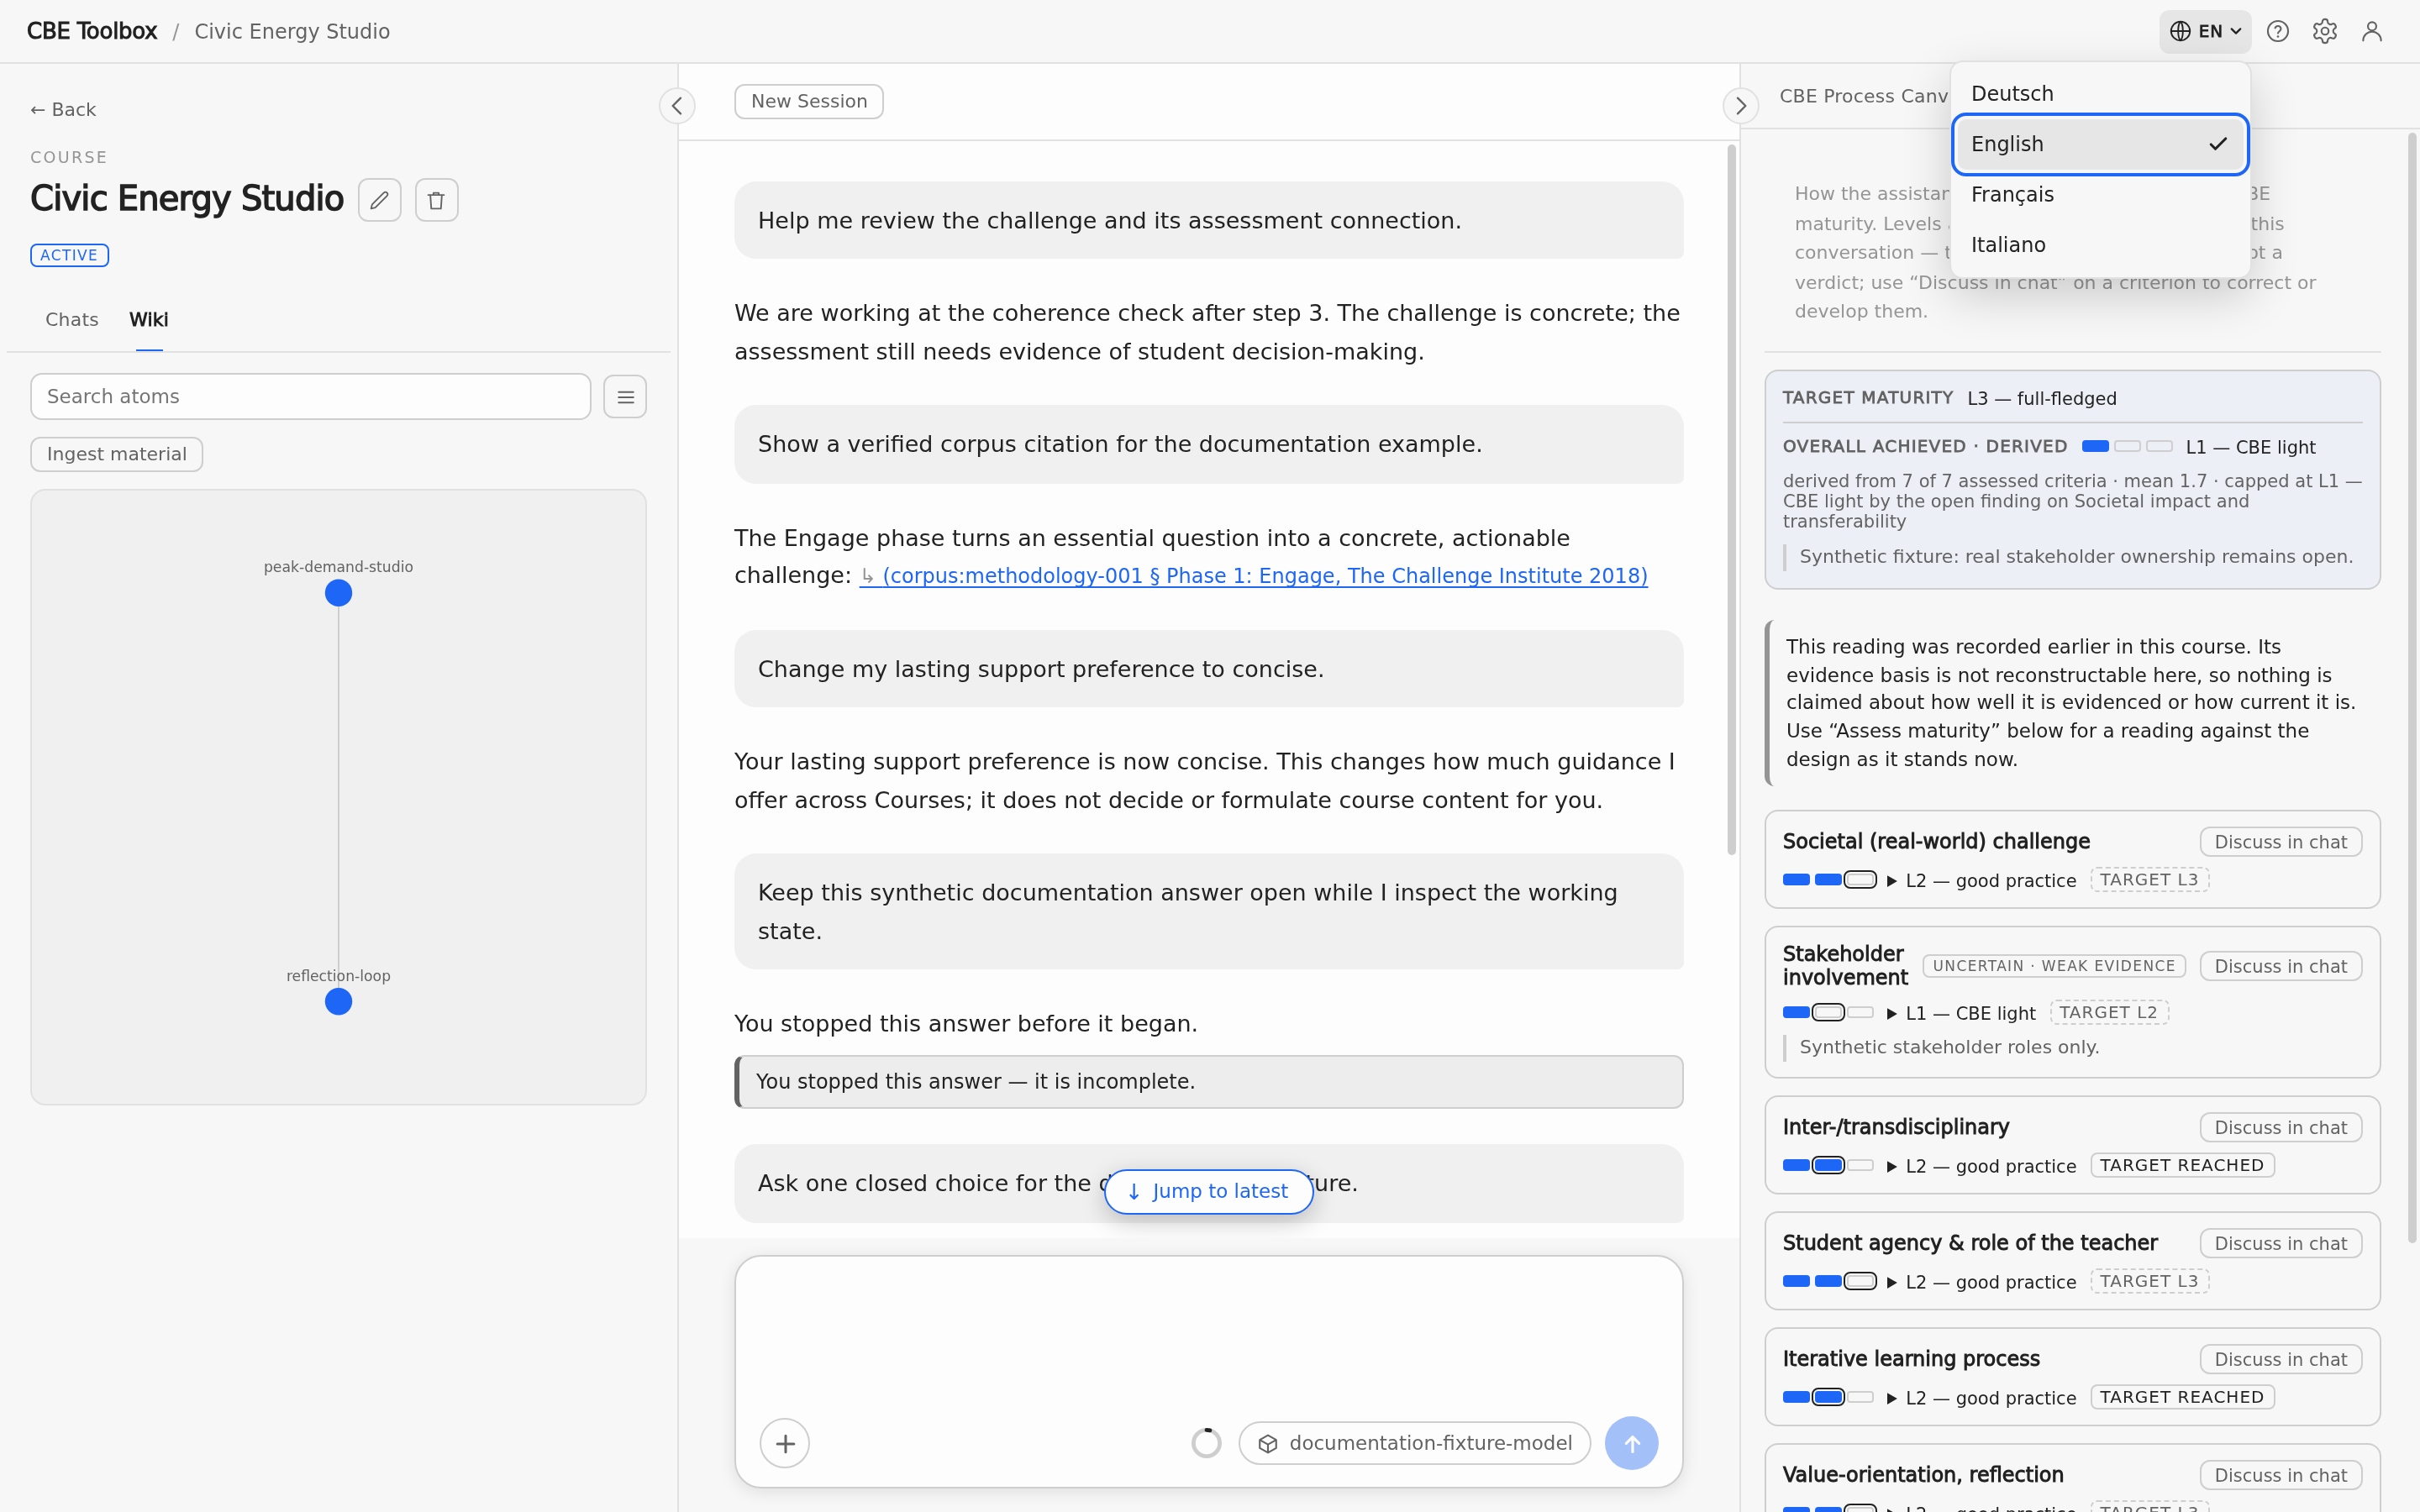Click the Search atoms input field
The height and width of the screenshot is (1512, 2420).
coord(311,397)
